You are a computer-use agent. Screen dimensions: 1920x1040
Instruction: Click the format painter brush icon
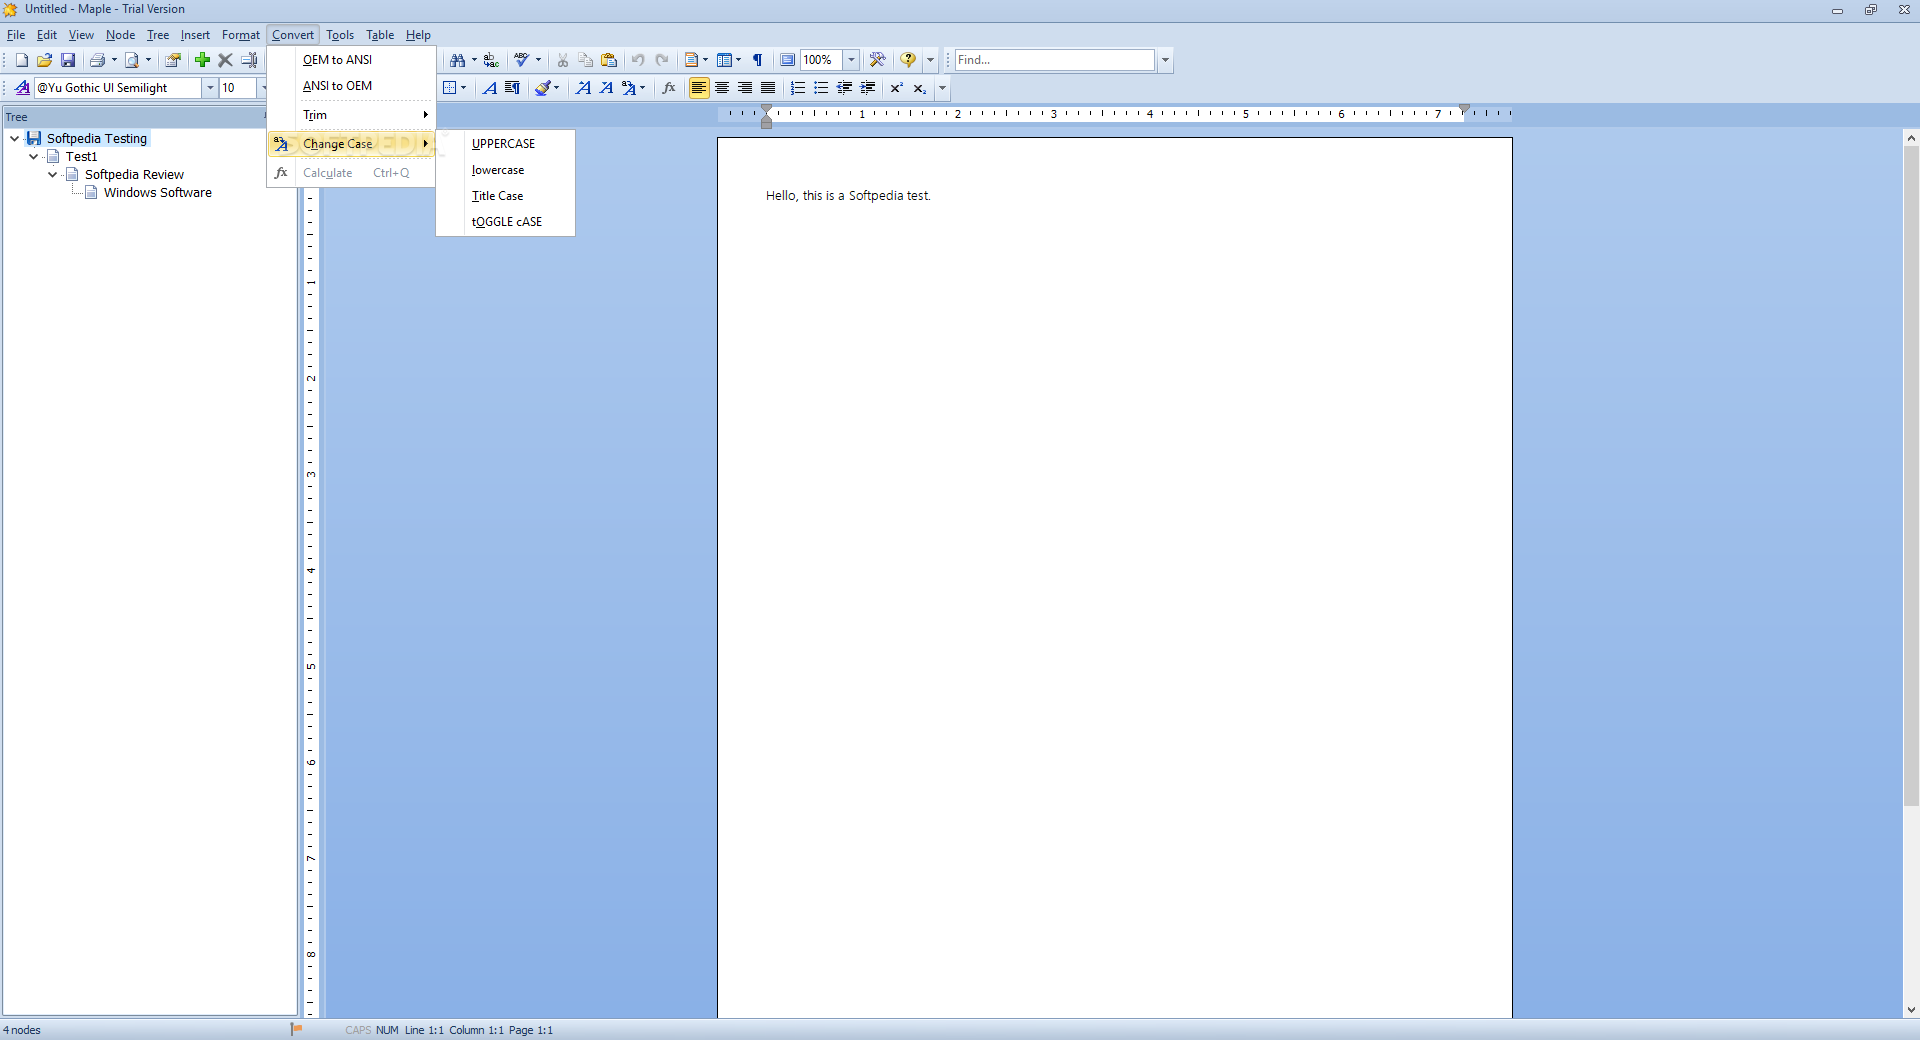pos(542,88)
